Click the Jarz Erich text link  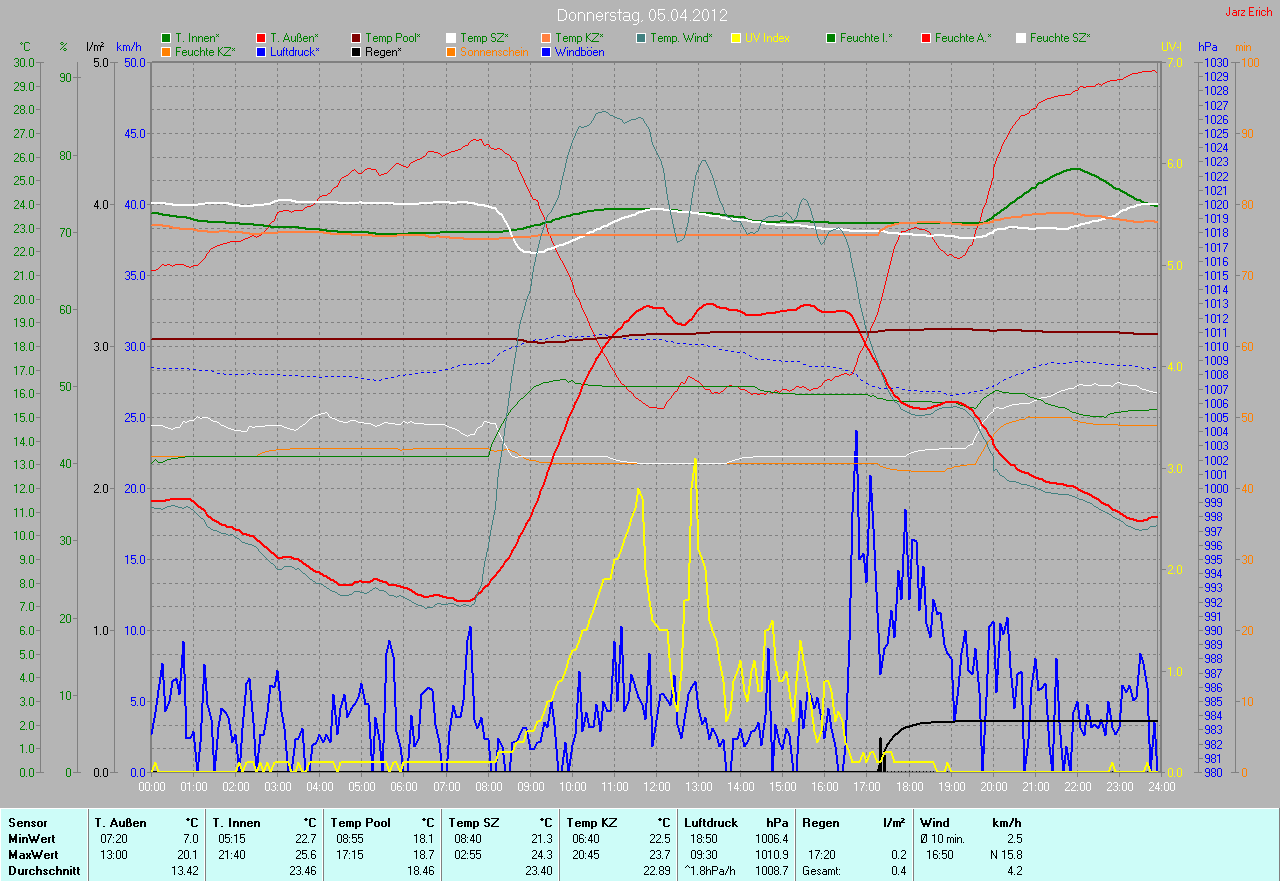pyautogui.click(x=1248, y=12)
